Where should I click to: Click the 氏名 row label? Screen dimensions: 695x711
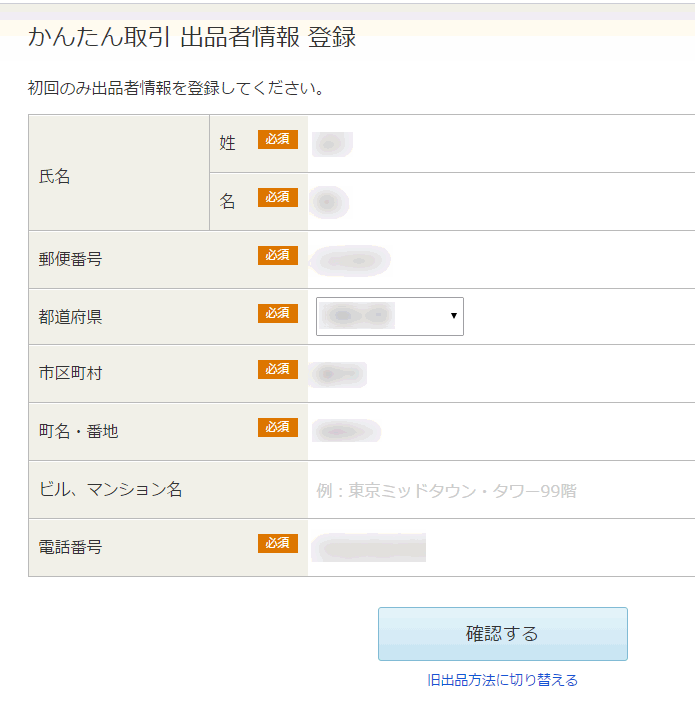(55, 177)
